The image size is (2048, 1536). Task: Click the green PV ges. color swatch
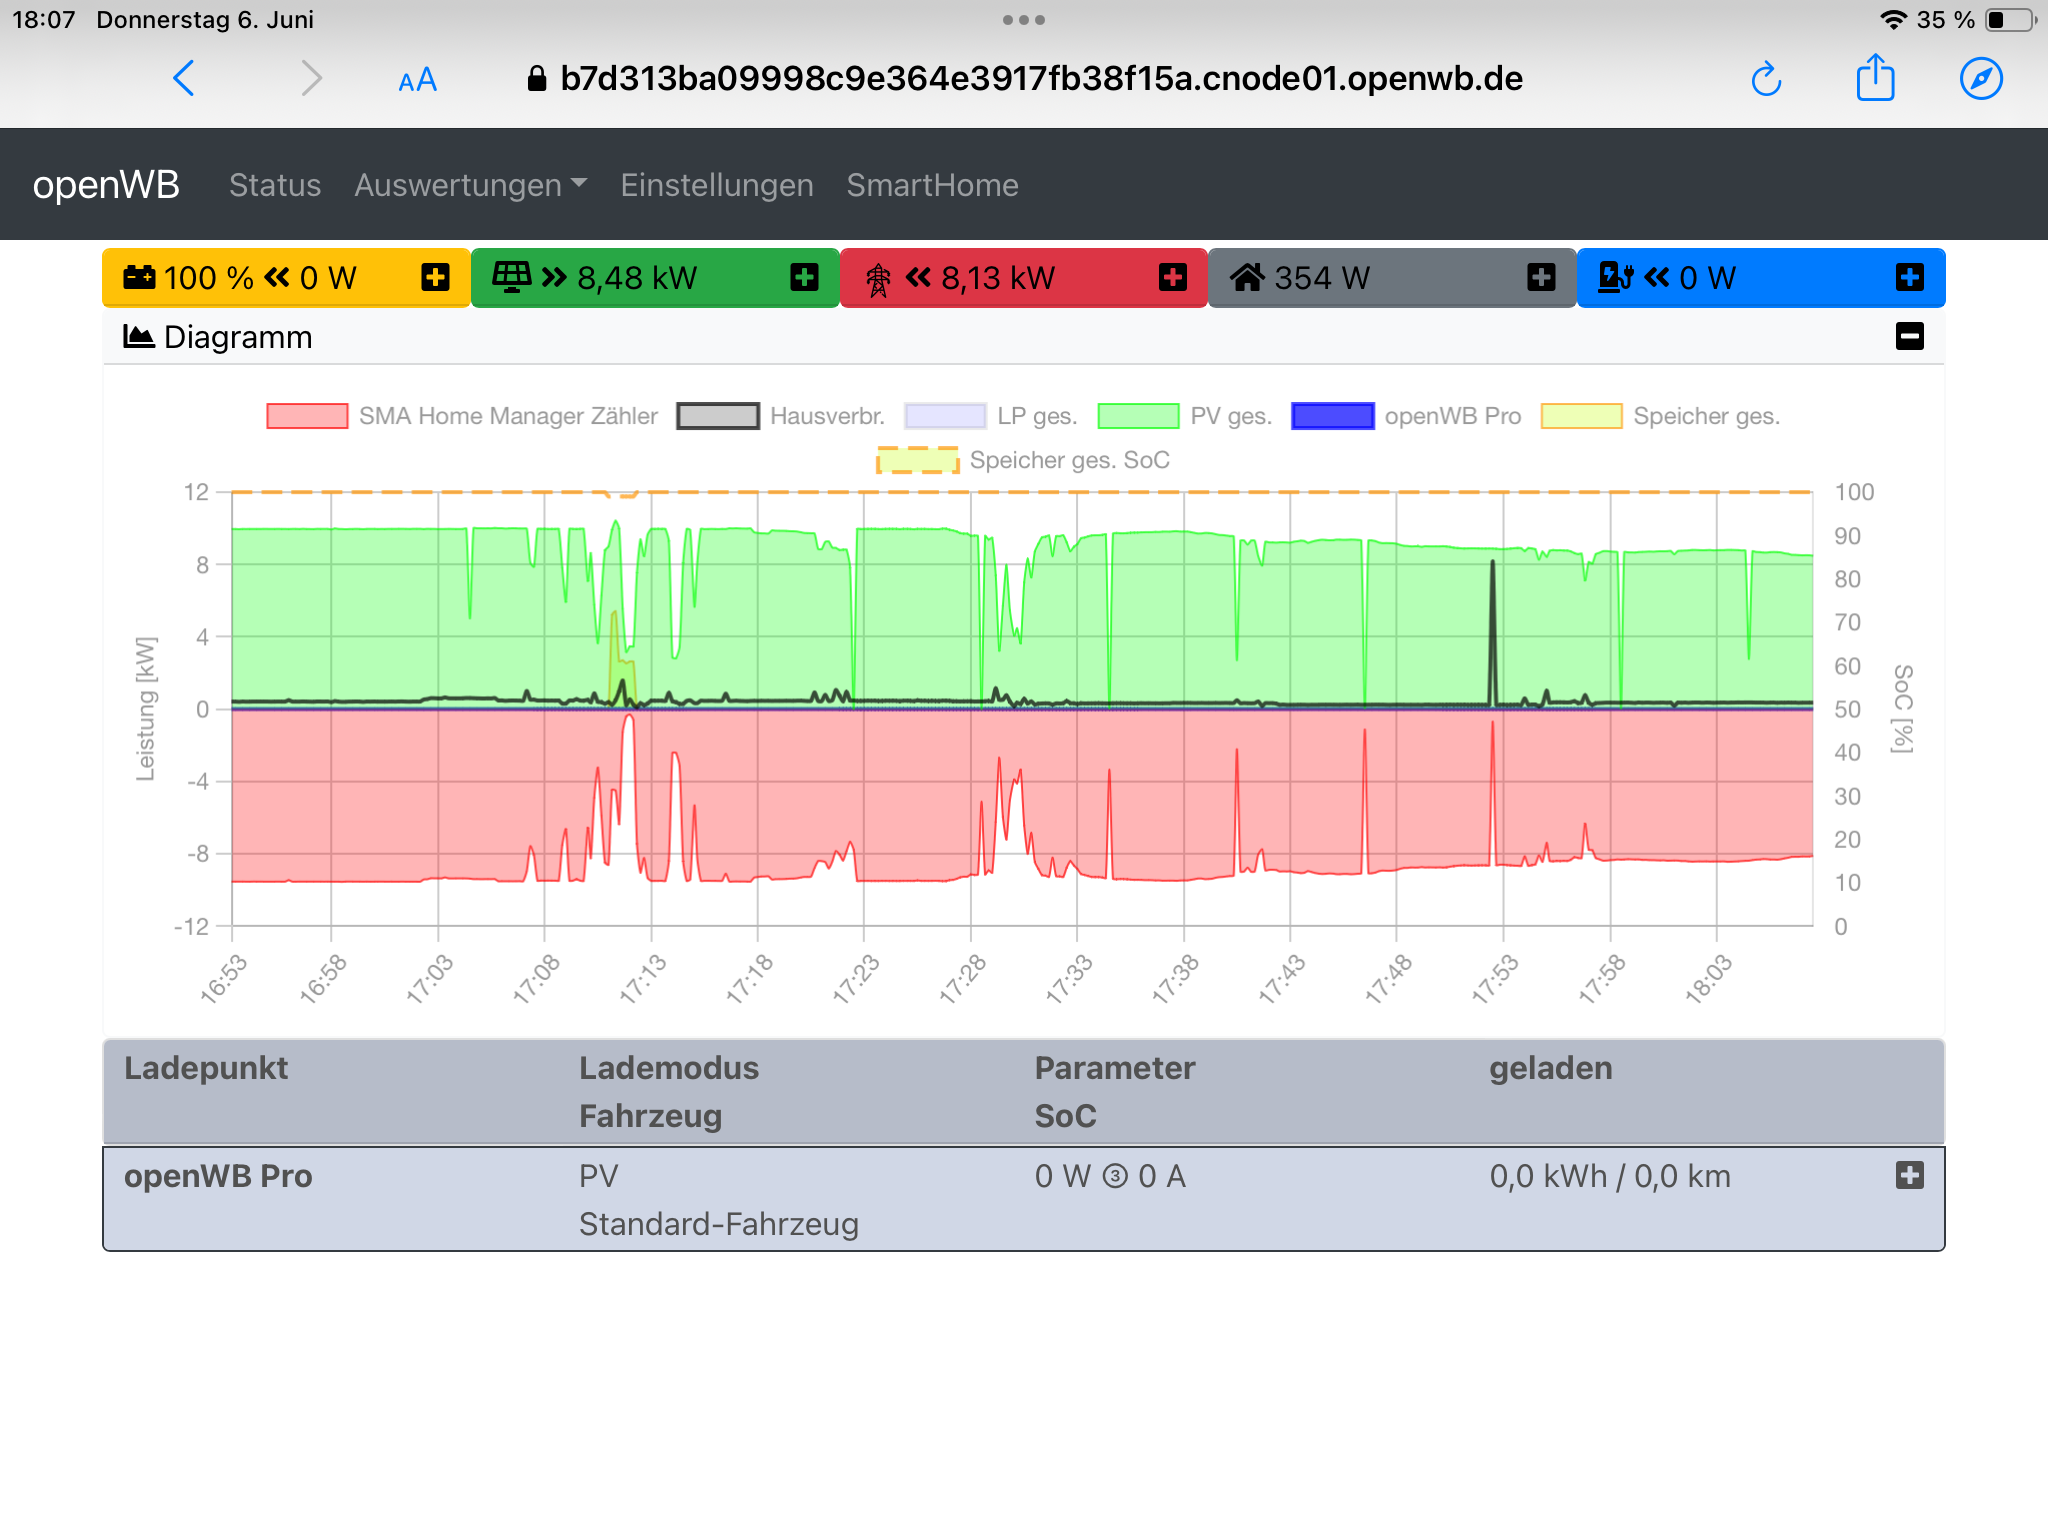(1138, 416)
